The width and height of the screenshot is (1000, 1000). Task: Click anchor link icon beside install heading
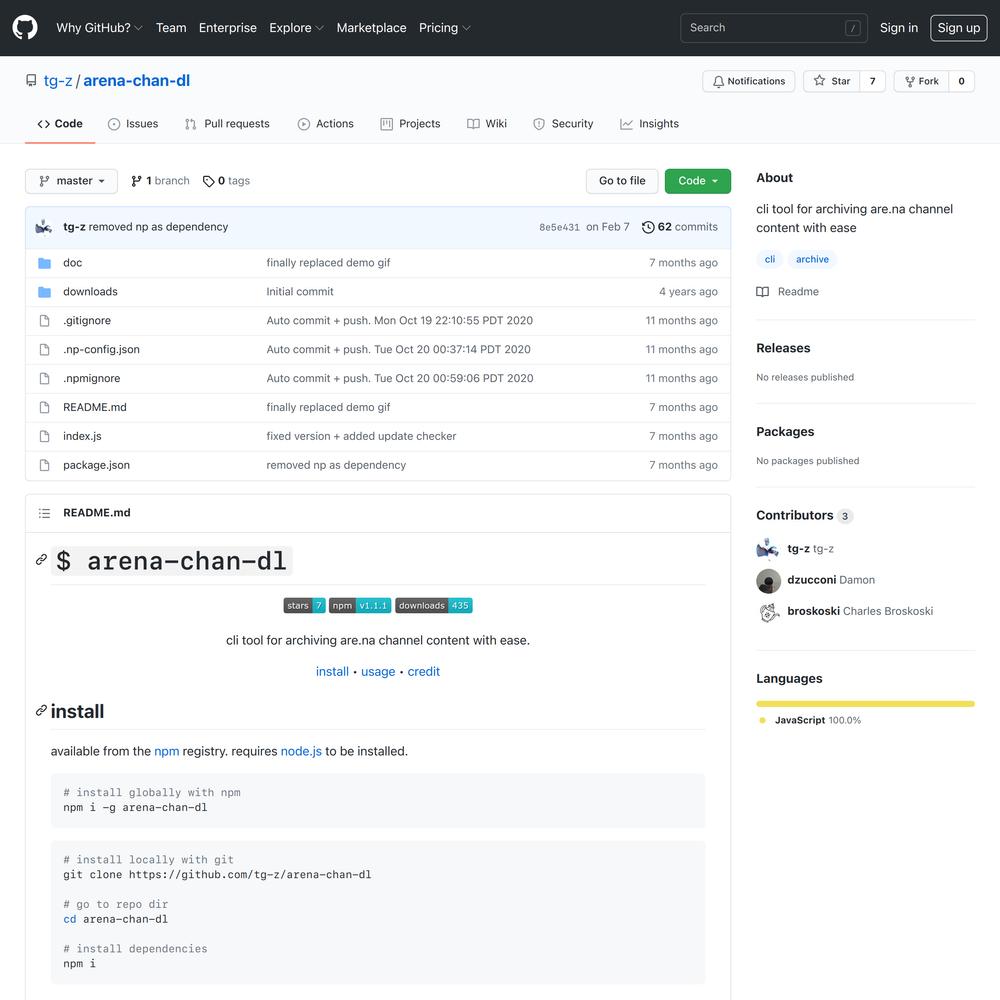click(41, 710)
